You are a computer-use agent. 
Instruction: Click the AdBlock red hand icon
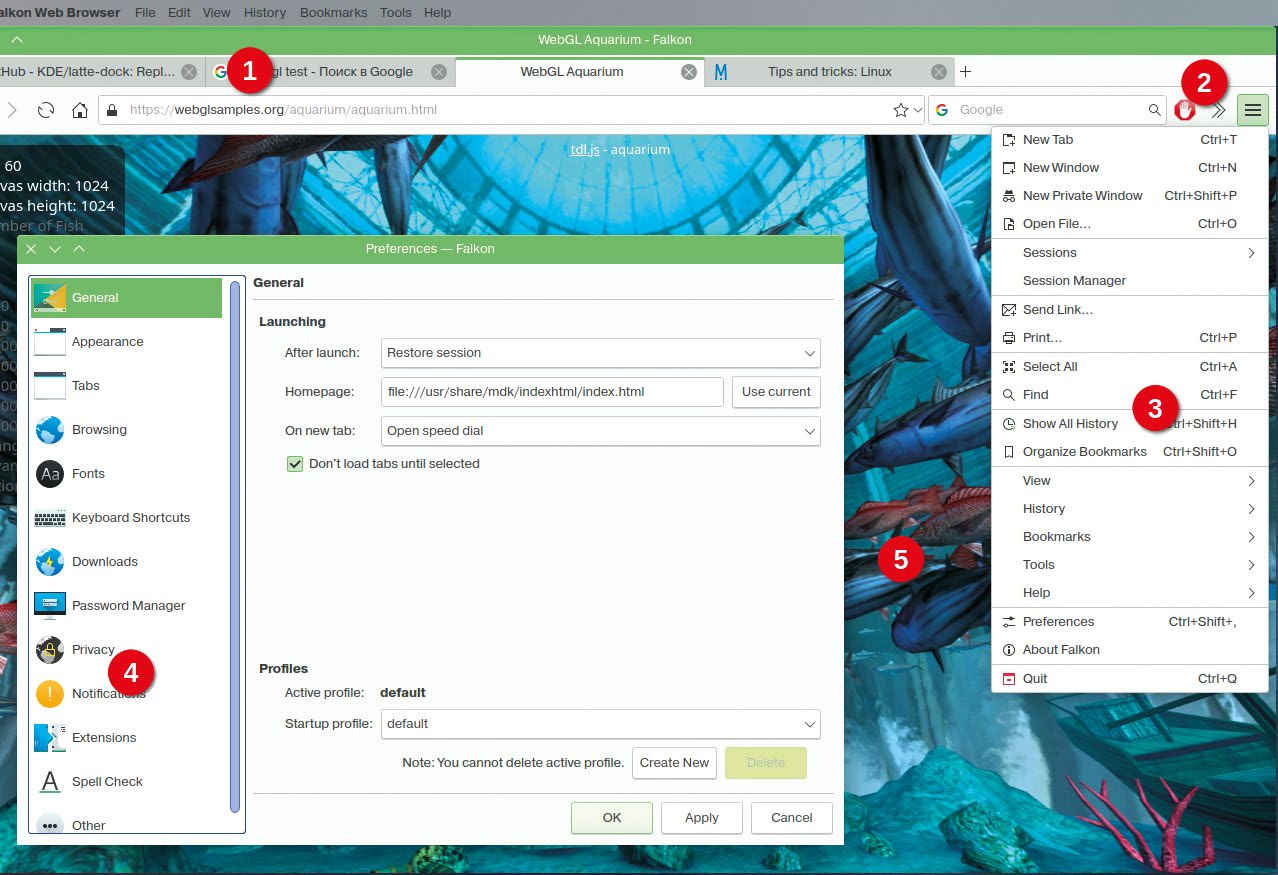[1185, 110]
